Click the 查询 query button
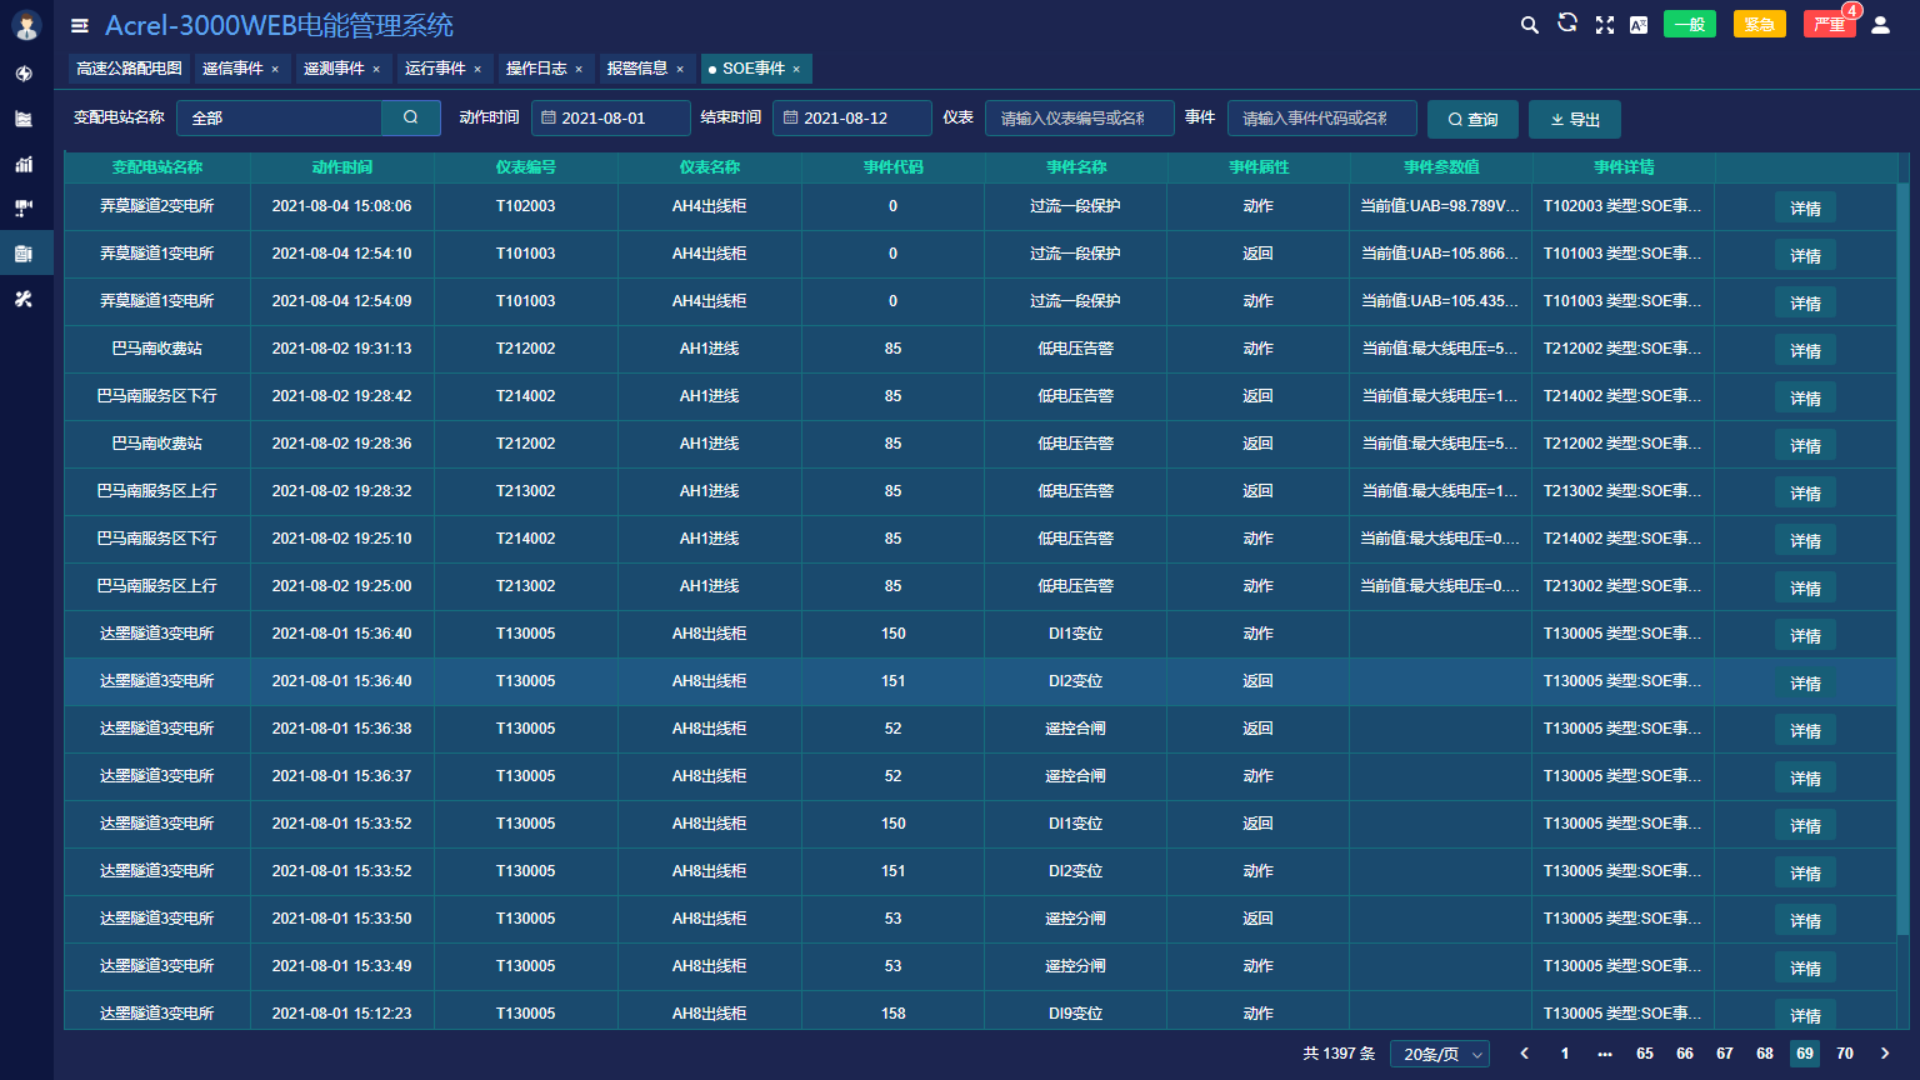 (x=1472, y=119)
